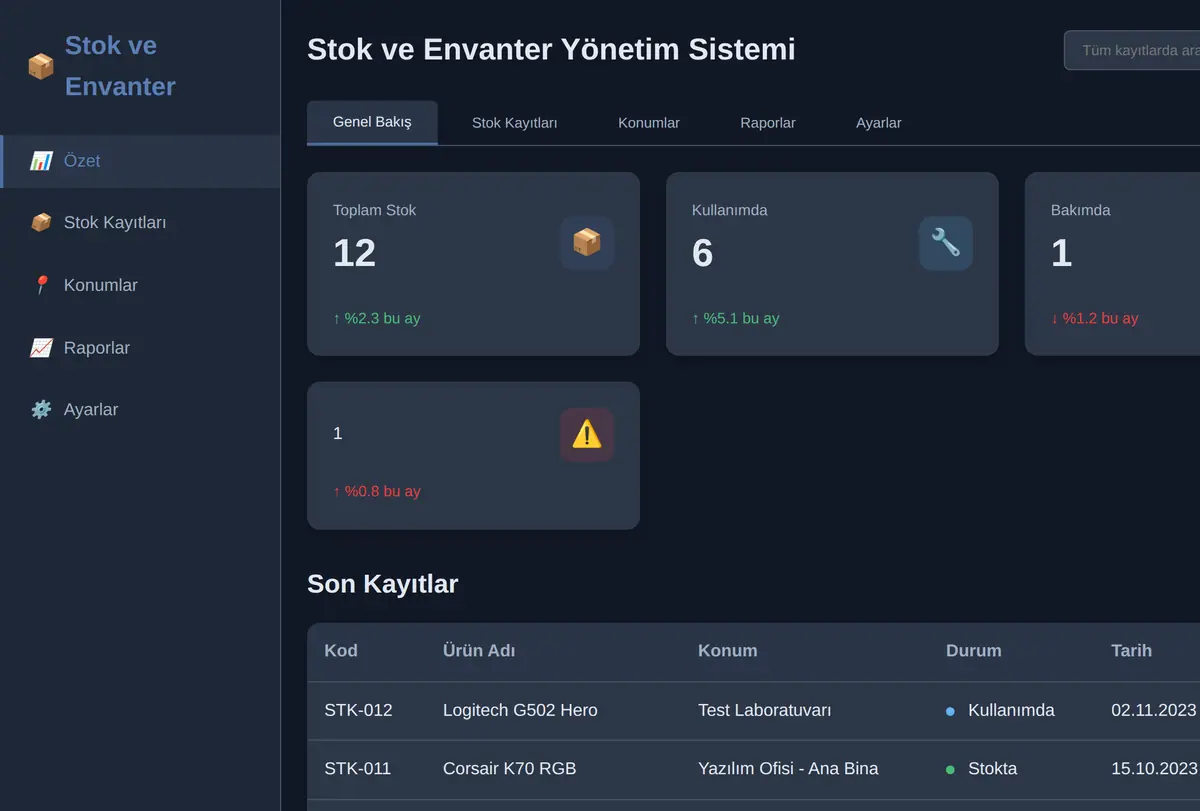Viewport: 1200px width, 811px height.
Task: Click the STK-012 code cell
Action: (358, 711)
